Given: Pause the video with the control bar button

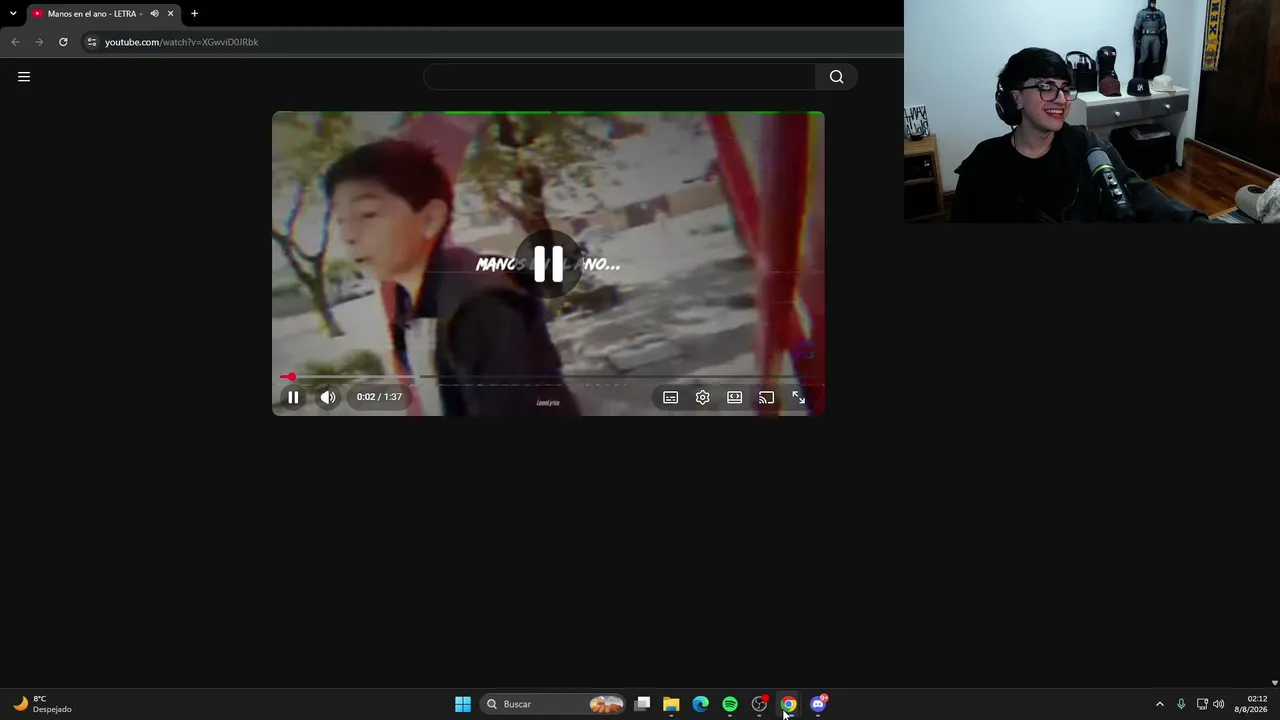Looking at the screenshot, I should click(x=293, y=397).
